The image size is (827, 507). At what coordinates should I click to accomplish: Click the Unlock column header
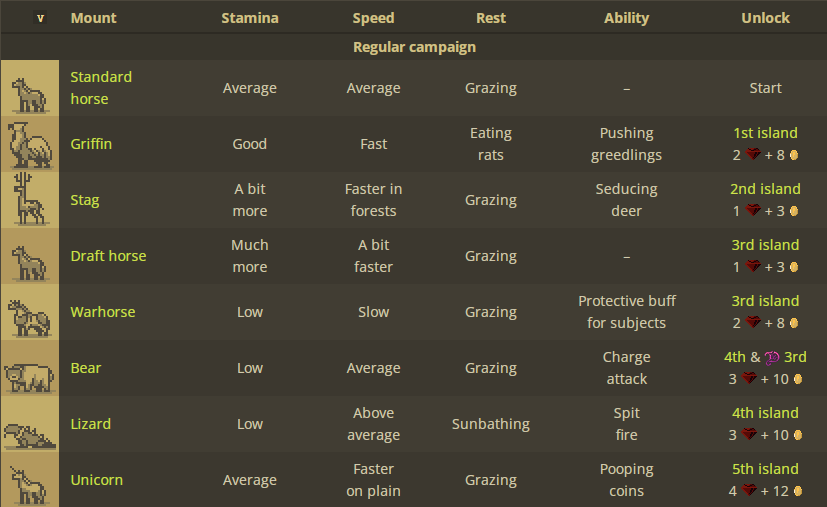coord(765,18)
